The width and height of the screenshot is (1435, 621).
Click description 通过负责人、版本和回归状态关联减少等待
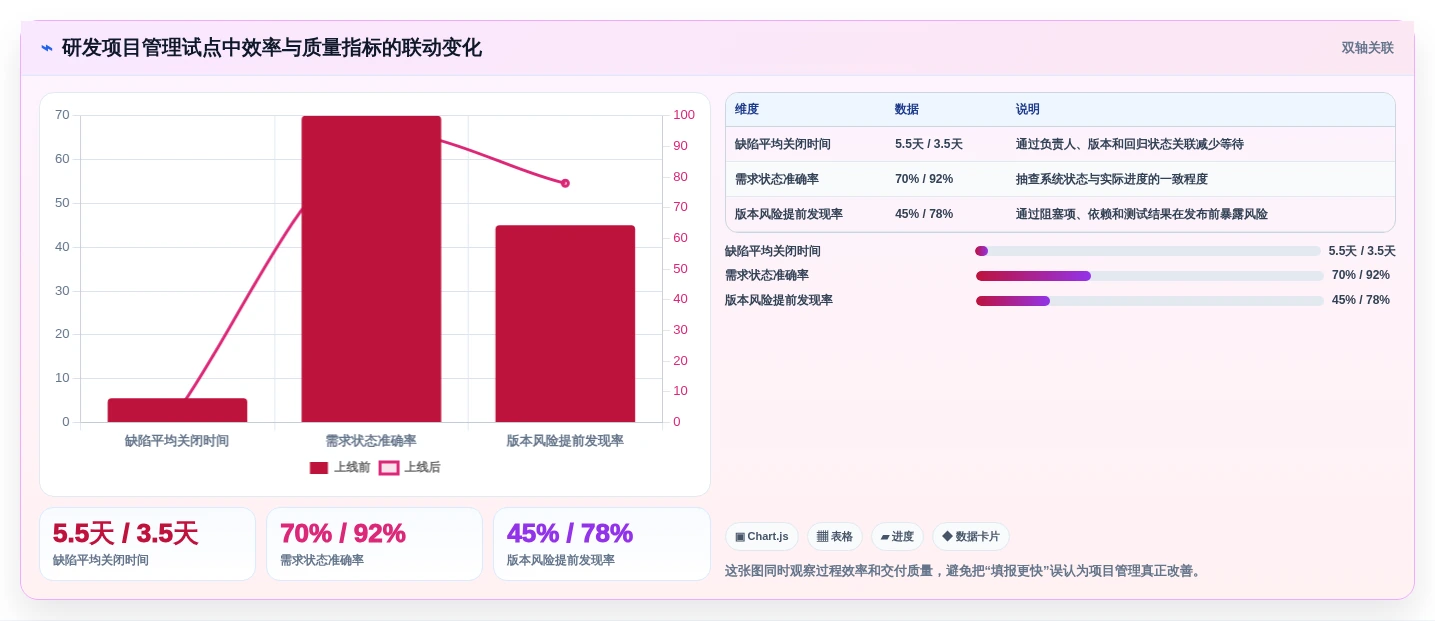coord(1130,144)
